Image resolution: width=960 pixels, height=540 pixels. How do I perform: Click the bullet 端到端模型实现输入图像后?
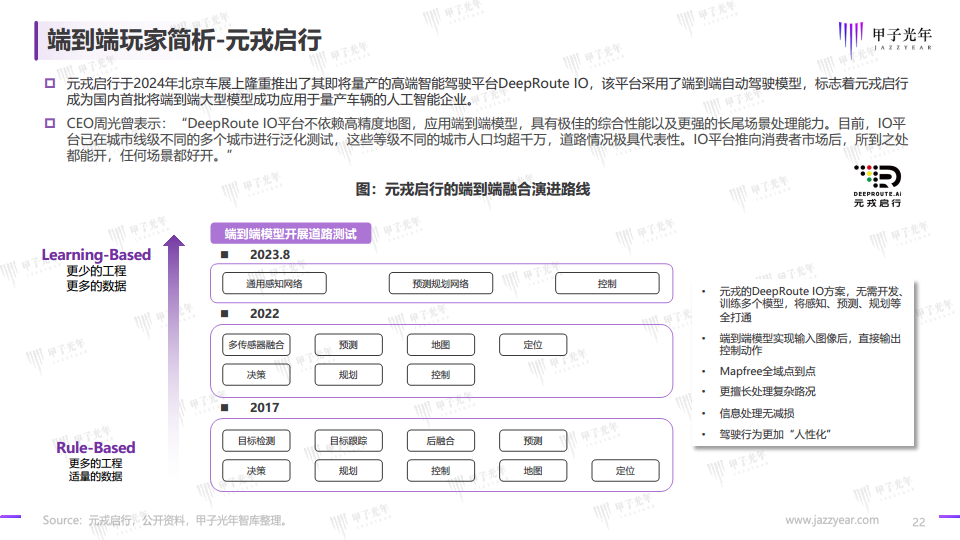tap(810, 344)
